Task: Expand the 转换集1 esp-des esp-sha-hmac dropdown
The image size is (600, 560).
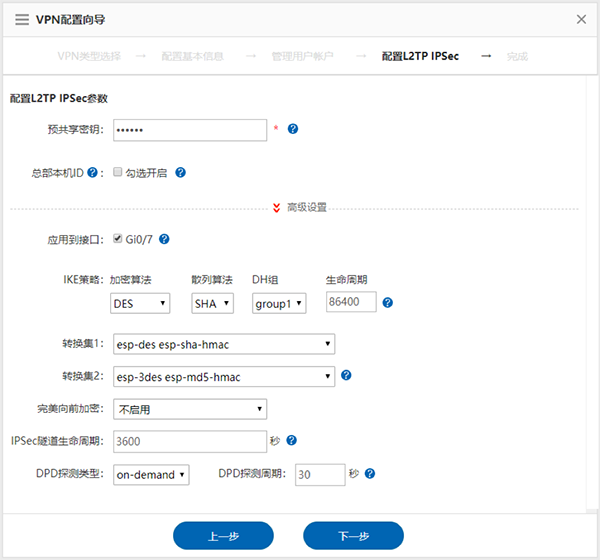Action: (x=223, y=344)
